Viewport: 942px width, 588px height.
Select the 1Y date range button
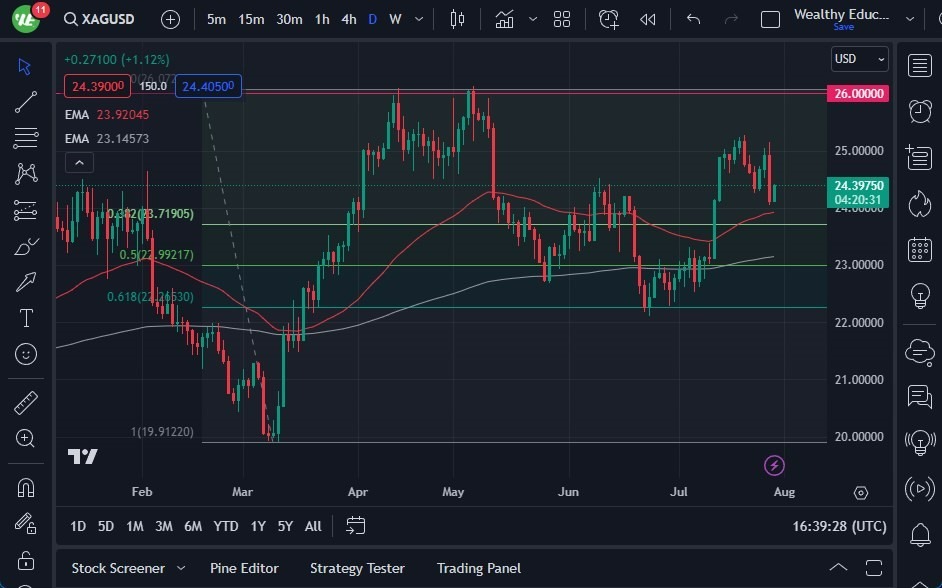click(257, 525)
